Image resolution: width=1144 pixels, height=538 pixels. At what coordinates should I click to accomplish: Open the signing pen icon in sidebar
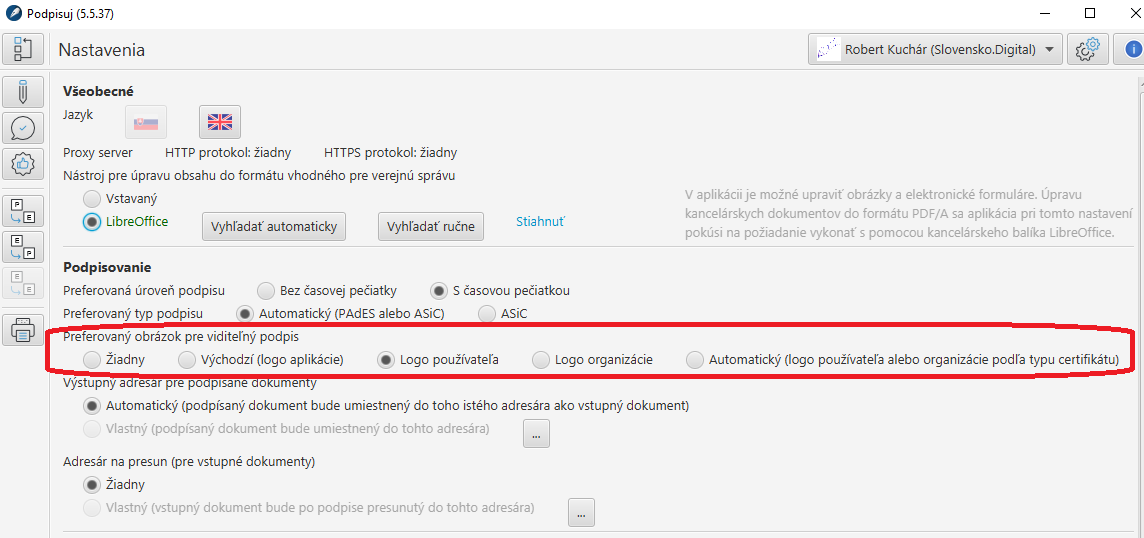click(x=24, y=93)
